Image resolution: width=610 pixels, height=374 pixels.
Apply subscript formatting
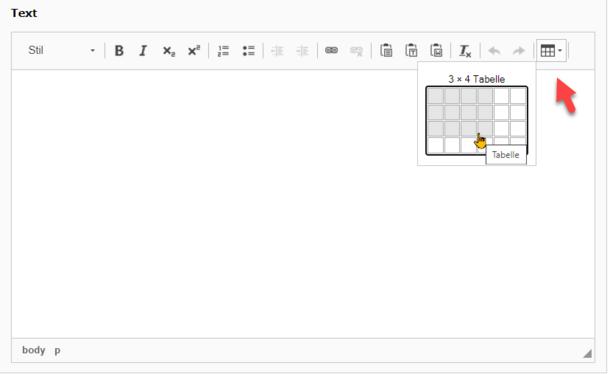click(x=168, y=51)
